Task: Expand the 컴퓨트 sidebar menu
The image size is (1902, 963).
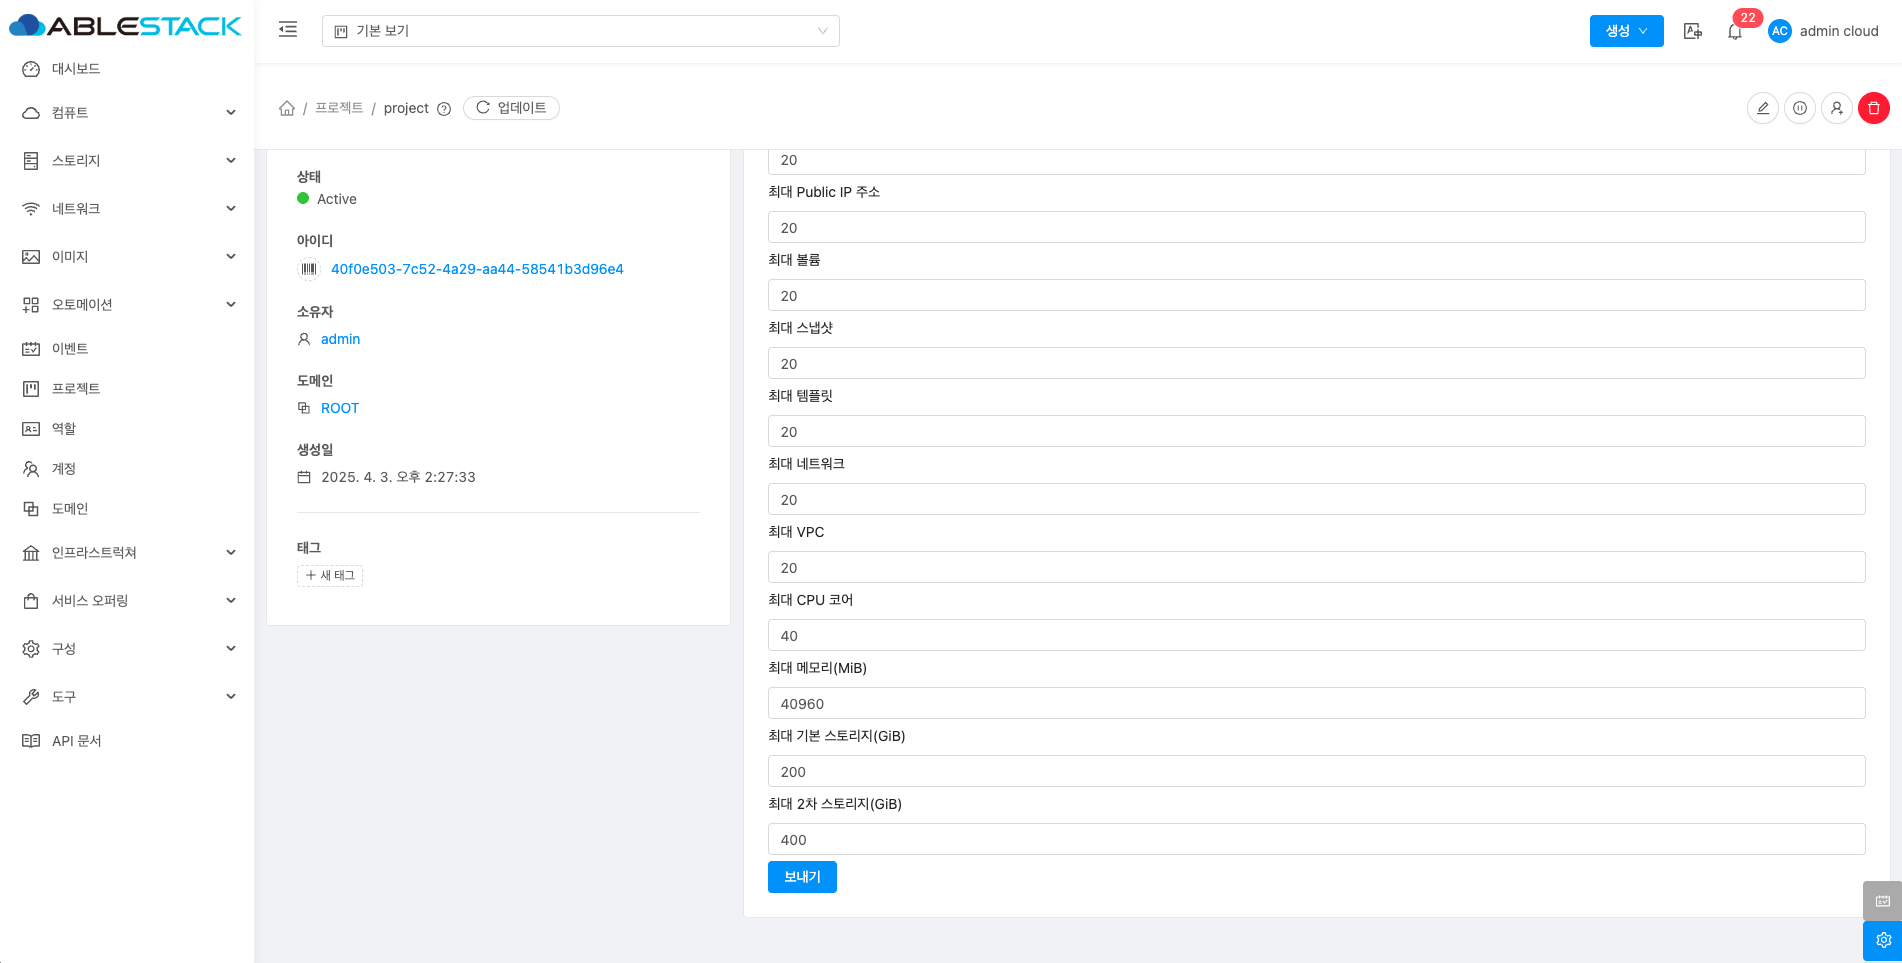Action: (128, 113)
